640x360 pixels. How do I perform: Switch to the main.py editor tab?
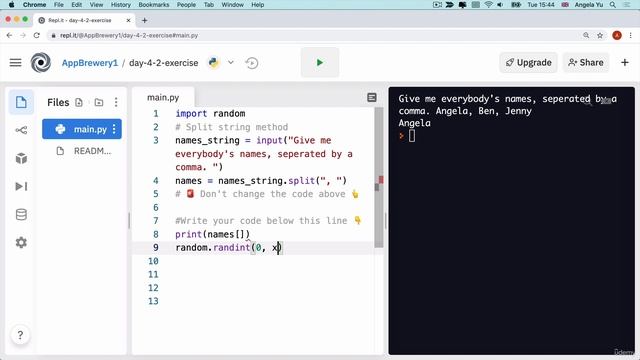pos(163,98)
